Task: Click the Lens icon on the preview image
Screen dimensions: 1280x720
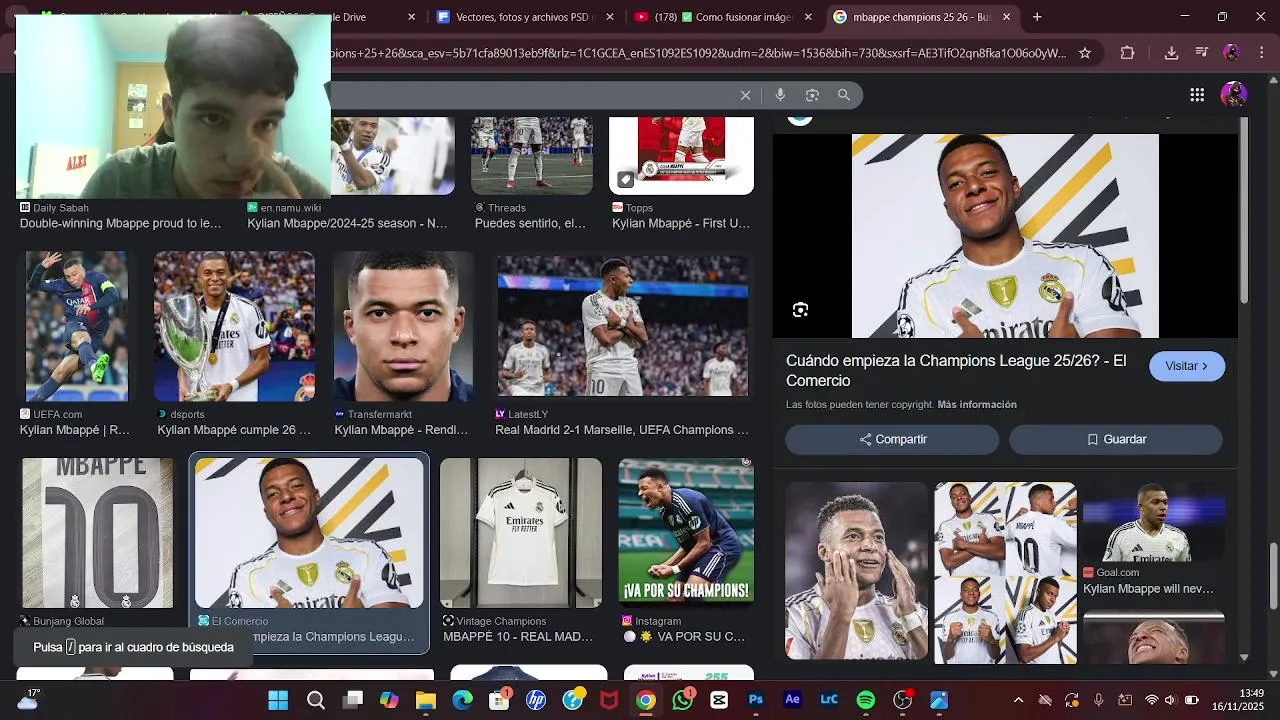Action: click(800, 310)
